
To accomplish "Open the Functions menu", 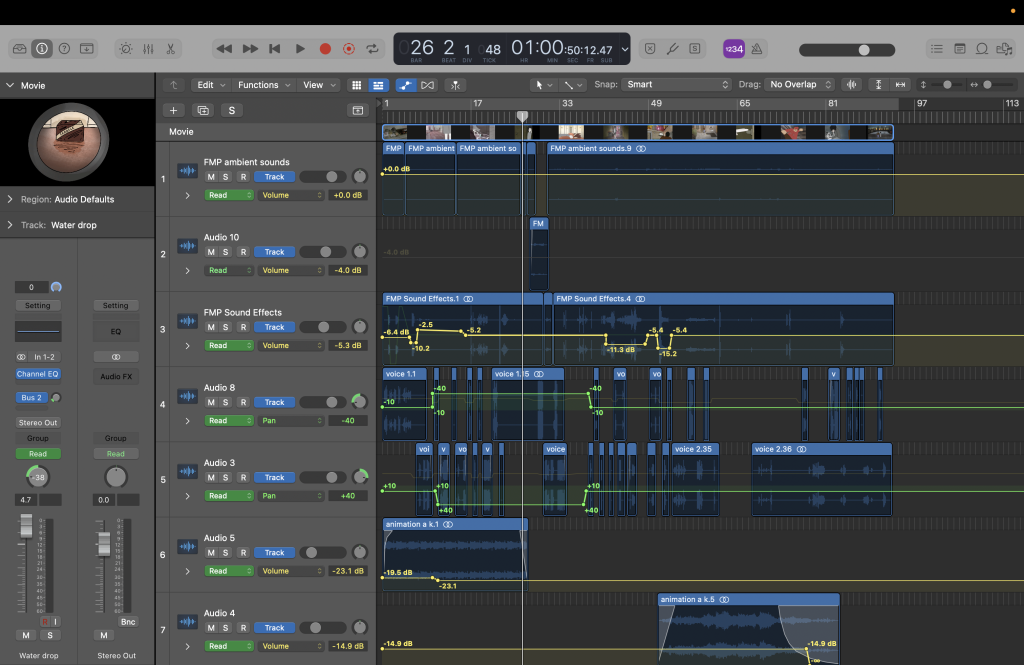I will coord(263,85).
